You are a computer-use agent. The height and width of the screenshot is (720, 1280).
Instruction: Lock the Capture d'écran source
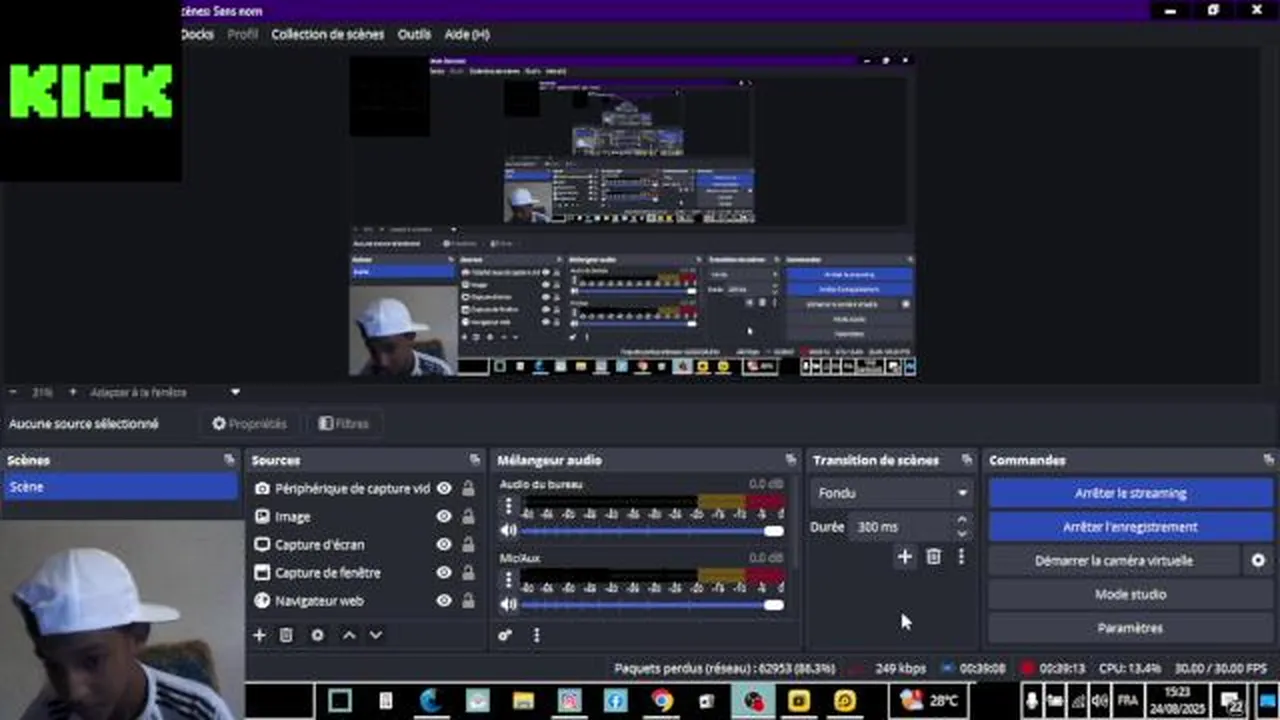[x=468, y=545]
